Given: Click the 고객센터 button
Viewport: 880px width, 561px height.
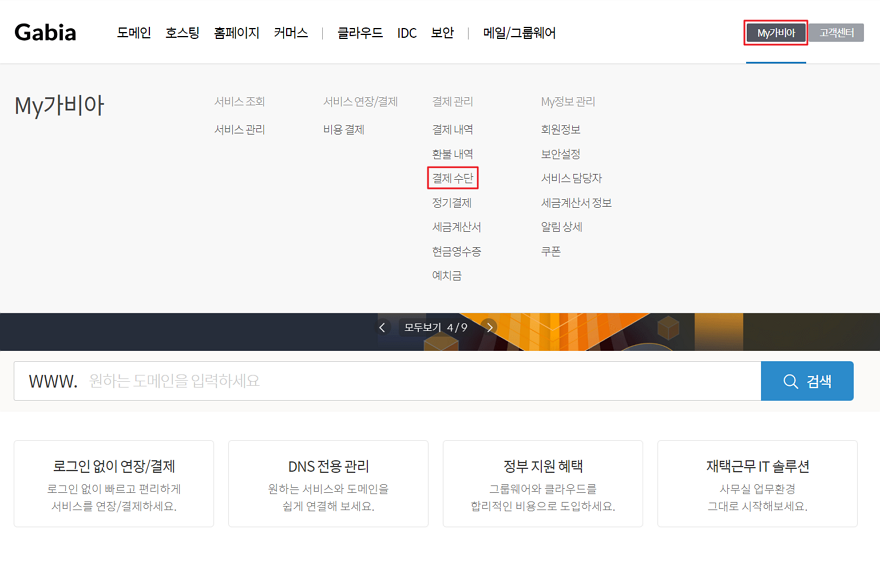Looking at the screenshot, I should [x=836, y=33].
